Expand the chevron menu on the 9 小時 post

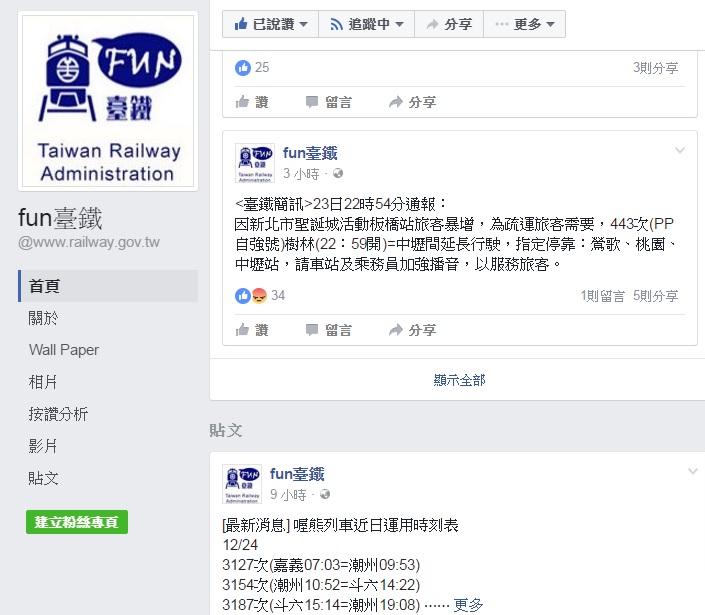(x=693, y=471)
